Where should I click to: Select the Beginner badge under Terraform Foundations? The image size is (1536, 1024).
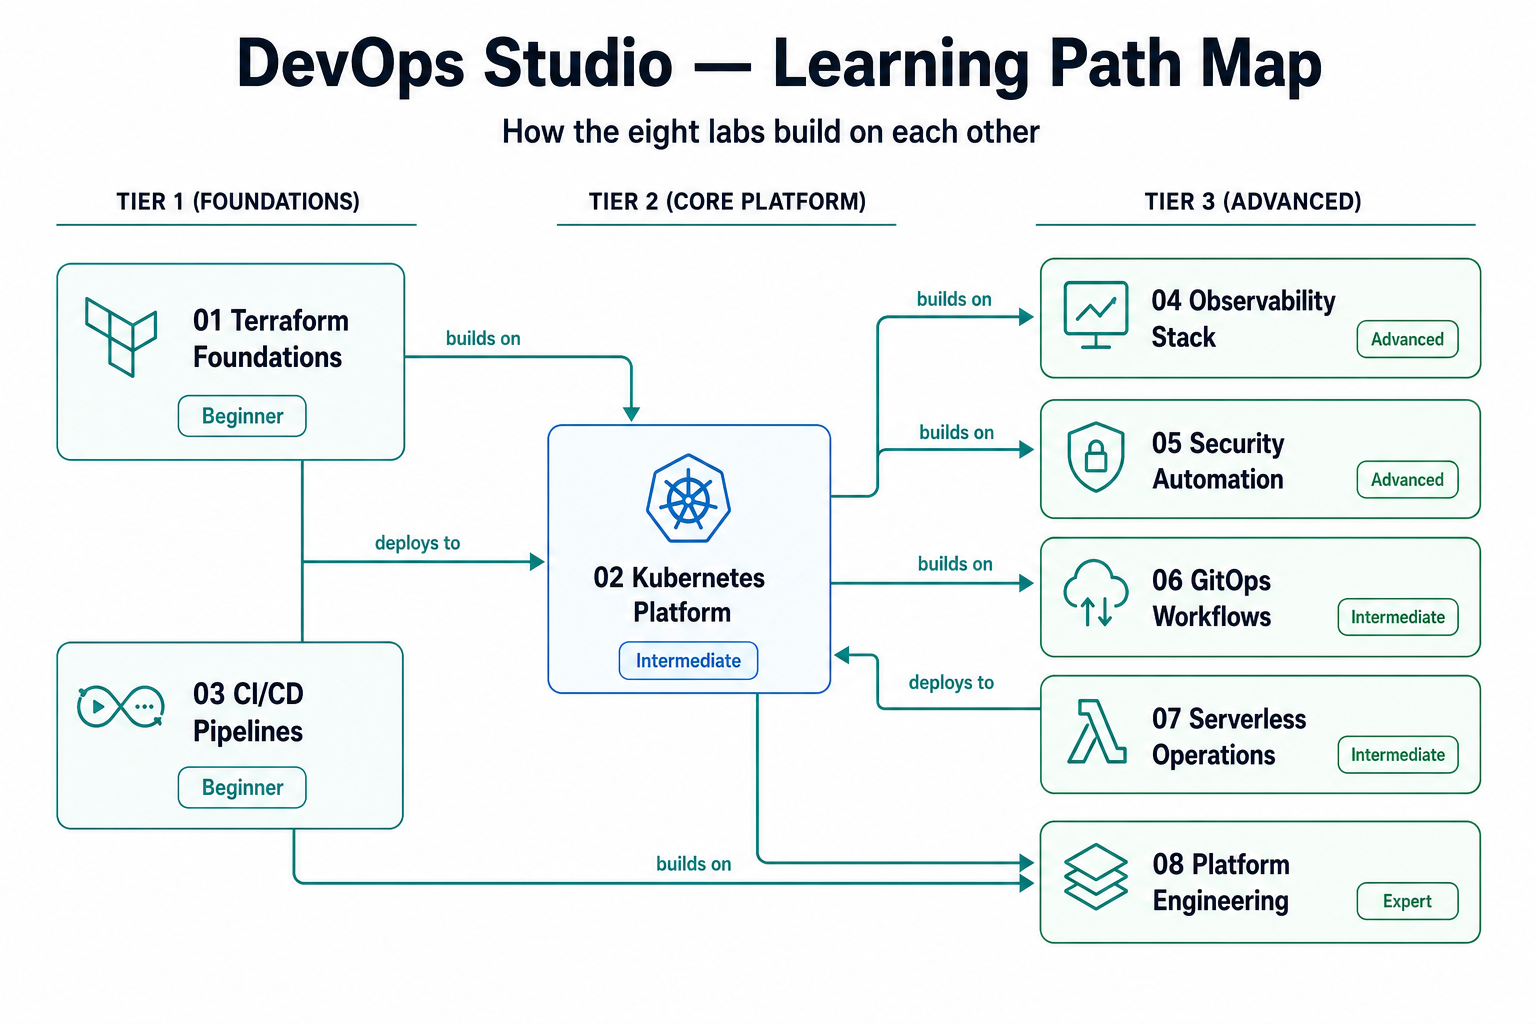tap(242, 416)
